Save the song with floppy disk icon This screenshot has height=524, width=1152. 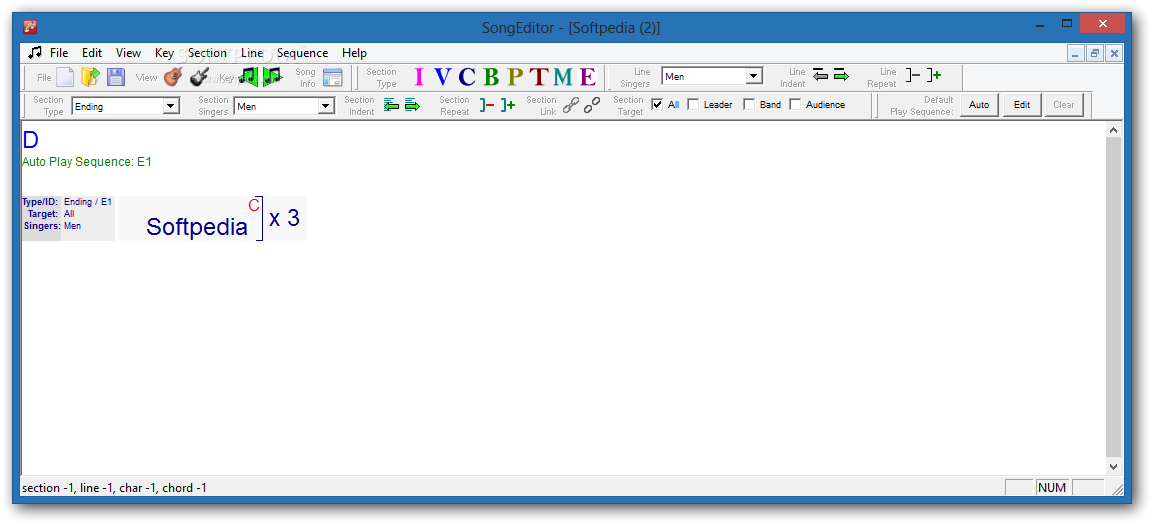116,77
